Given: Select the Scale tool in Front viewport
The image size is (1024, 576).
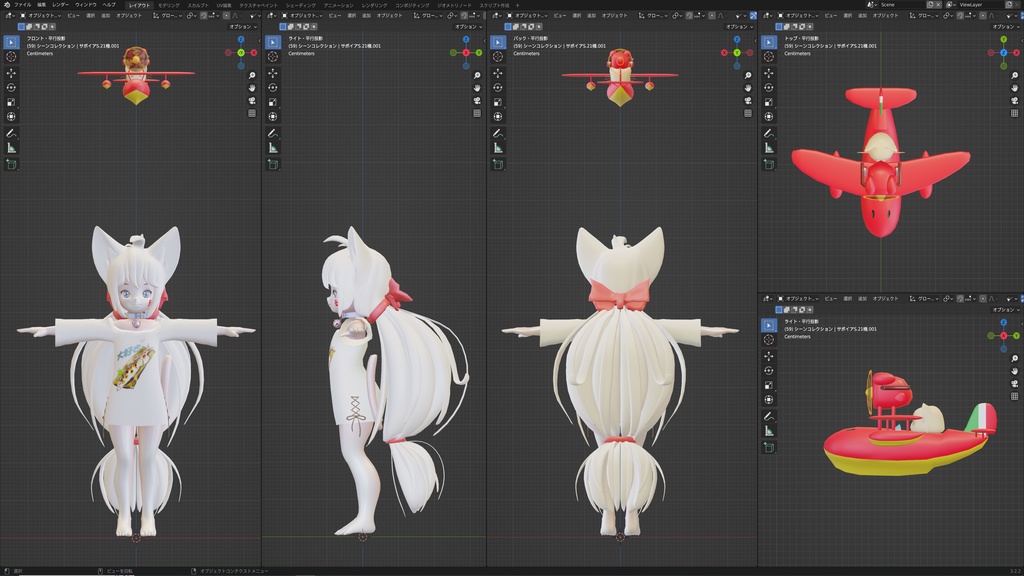Looking at the screenshot, I should 11,102.
